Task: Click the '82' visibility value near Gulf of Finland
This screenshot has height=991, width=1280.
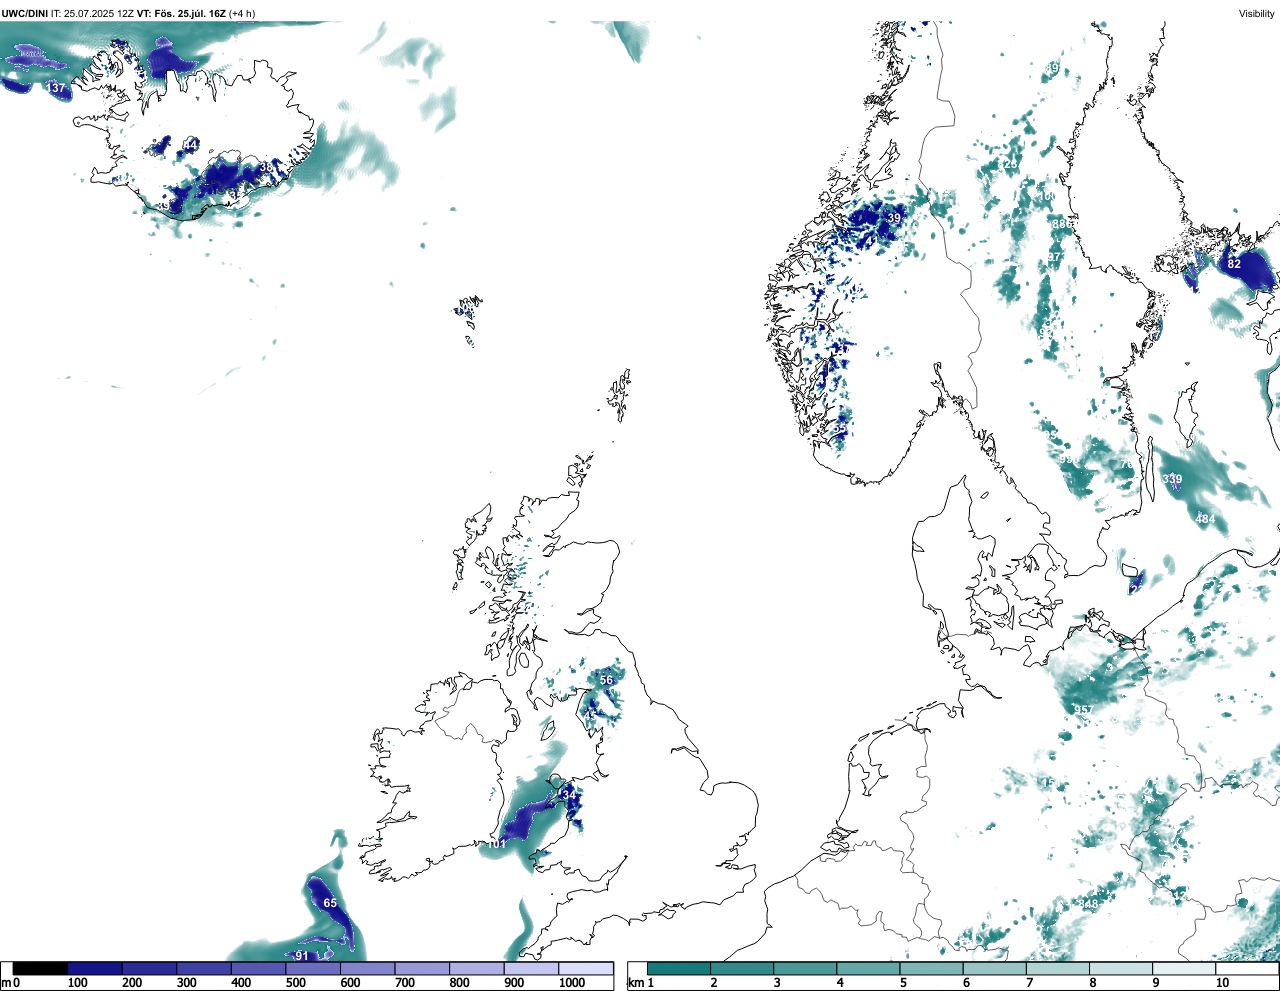Action: pyautogui.click(x=1234, y=264)
